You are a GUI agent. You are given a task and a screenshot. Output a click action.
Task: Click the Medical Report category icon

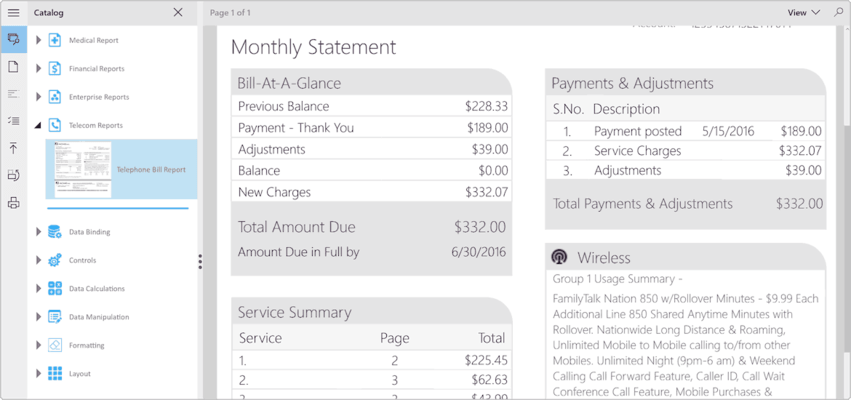click(55, 40)
